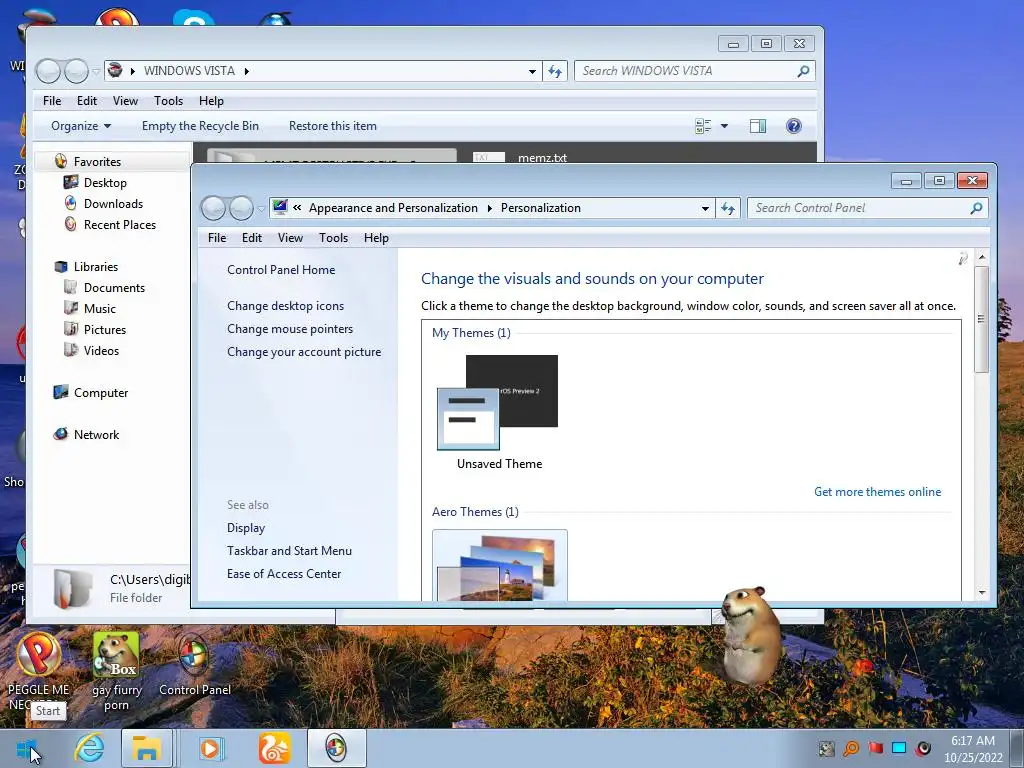Click Empty the Recycle Bin
The image size is (1024, 768).
200,126
